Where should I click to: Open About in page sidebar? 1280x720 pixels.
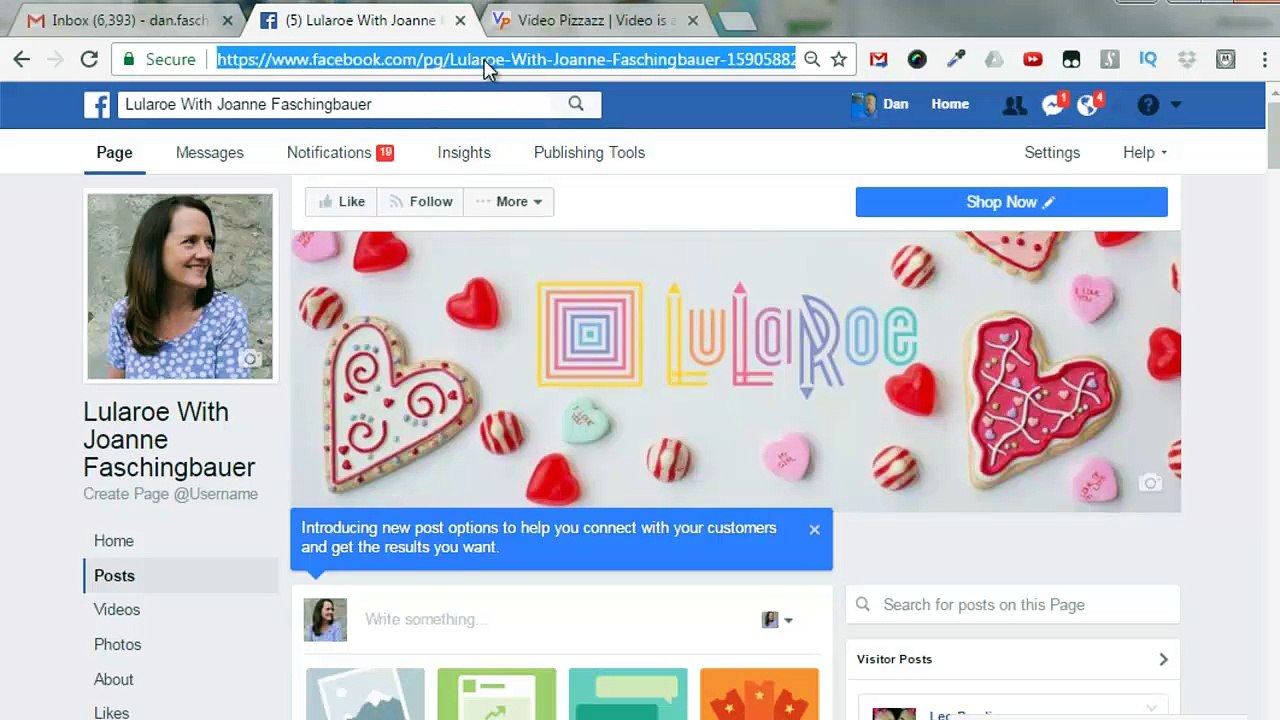click(x=113, y=680)
